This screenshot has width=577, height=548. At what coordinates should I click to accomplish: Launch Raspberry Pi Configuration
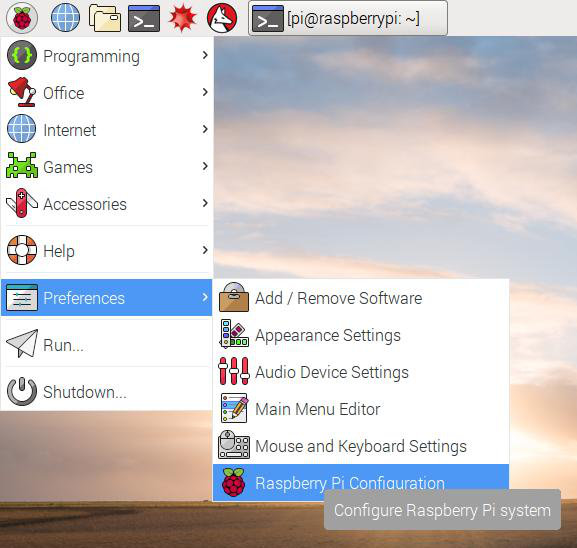point(361,482)
